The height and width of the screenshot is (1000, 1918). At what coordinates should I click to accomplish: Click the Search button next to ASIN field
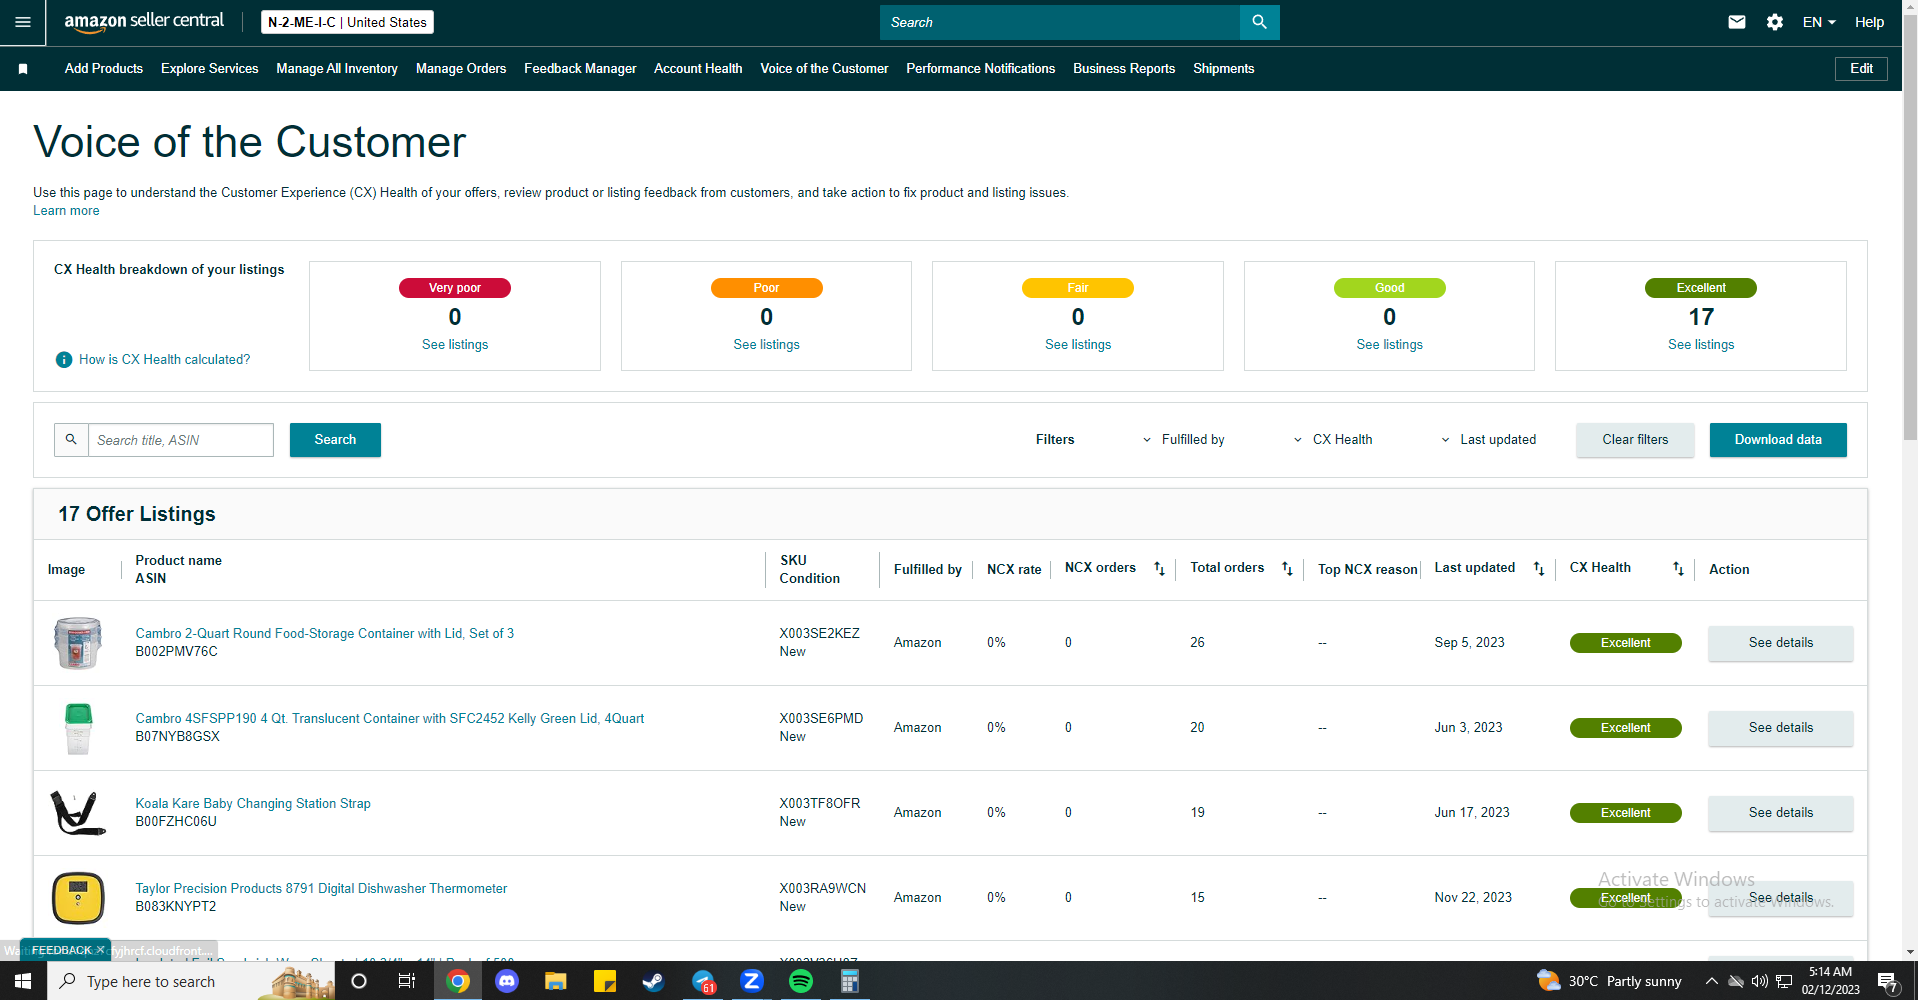click(x=335, y=440)
